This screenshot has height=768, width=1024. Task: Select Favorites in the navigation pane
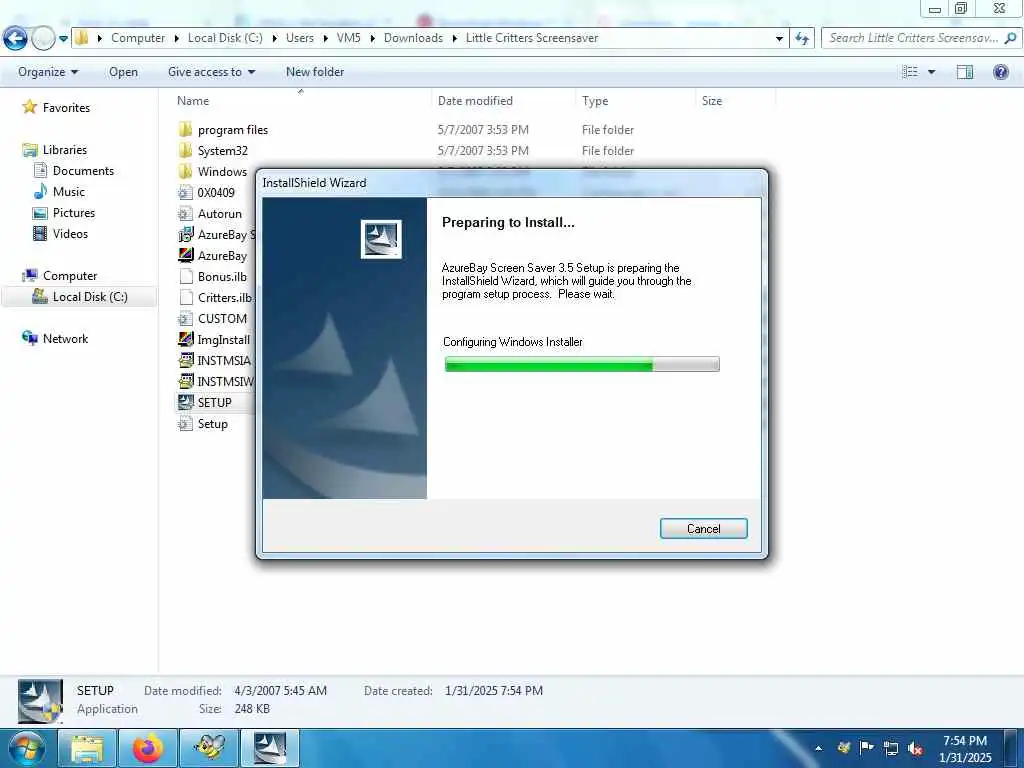tap(66, 108)
